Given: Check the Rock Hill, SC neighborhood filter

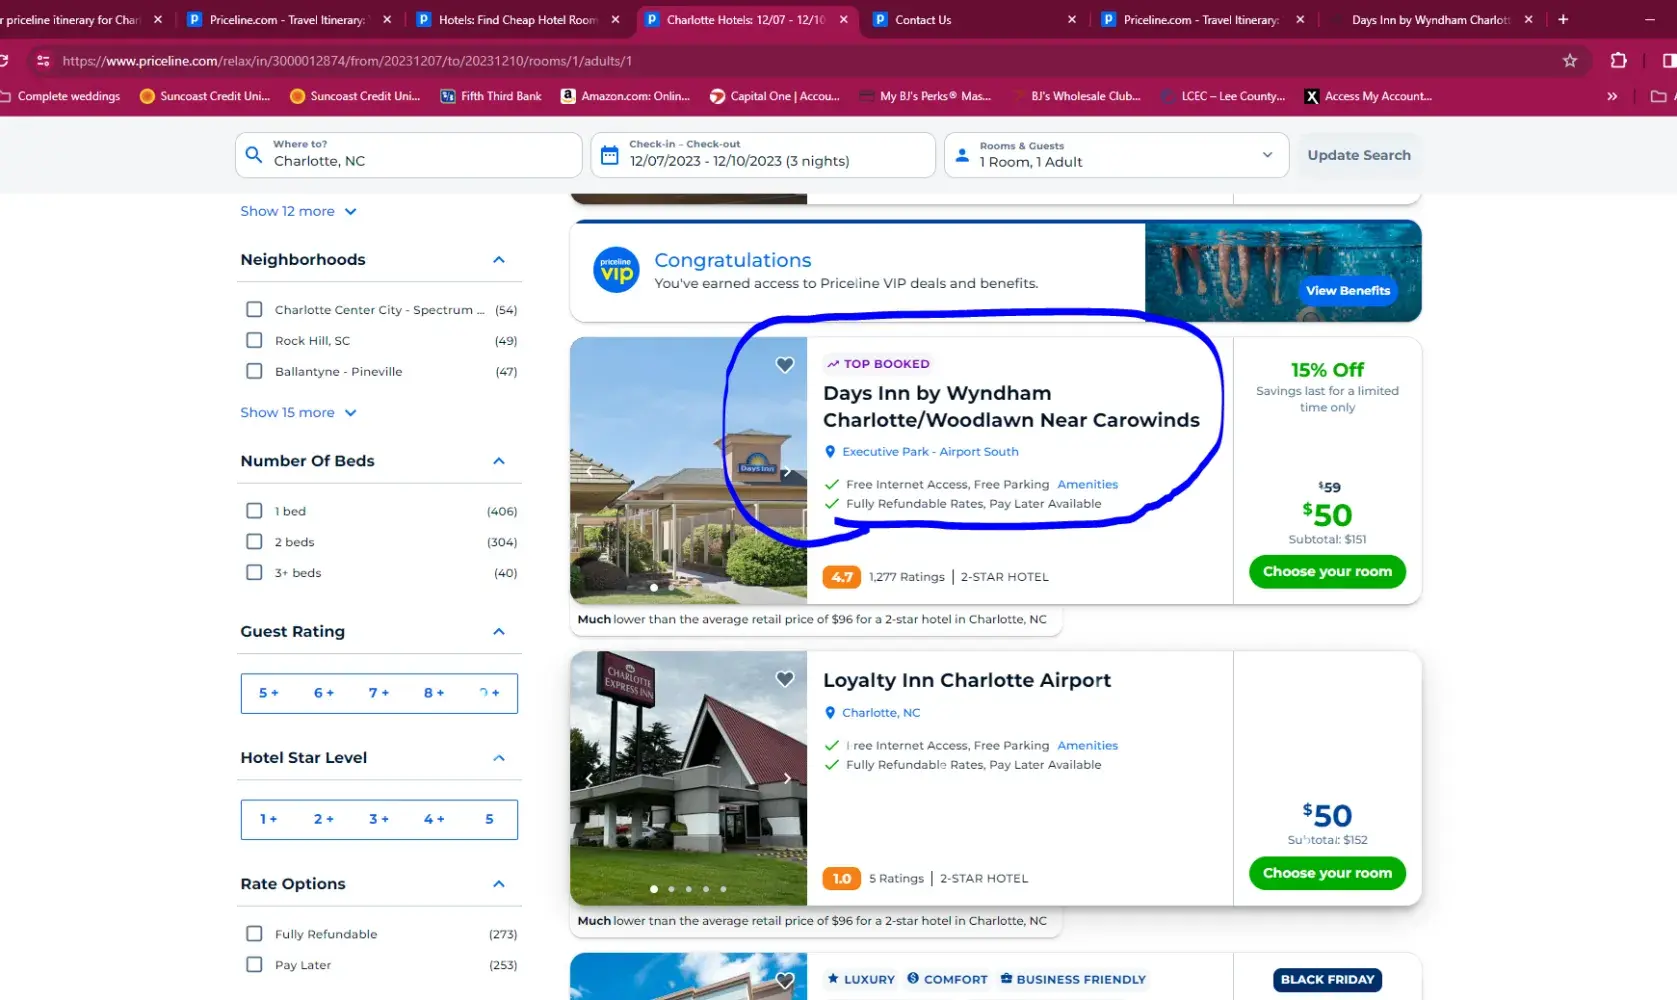Looking at the screenshot, I should coord(254,341).
